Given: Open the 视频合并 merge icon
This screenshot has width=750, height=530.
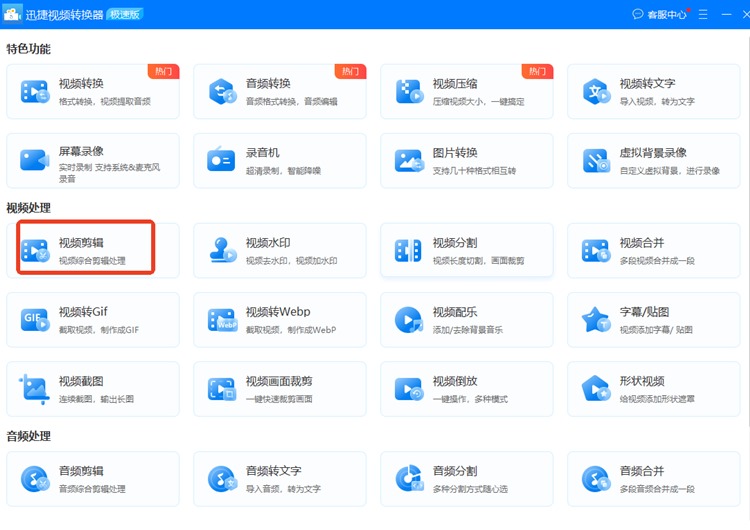Looking at the screenshot, I should pos(596,251).
